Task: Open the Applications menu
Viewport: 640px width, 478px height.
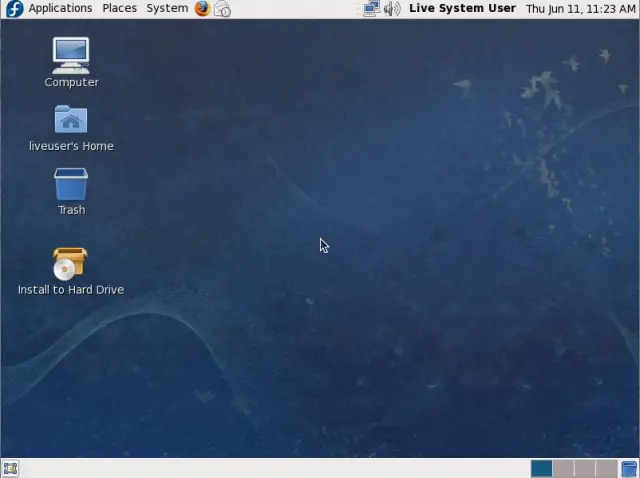Action: click(x=60, y=8)
